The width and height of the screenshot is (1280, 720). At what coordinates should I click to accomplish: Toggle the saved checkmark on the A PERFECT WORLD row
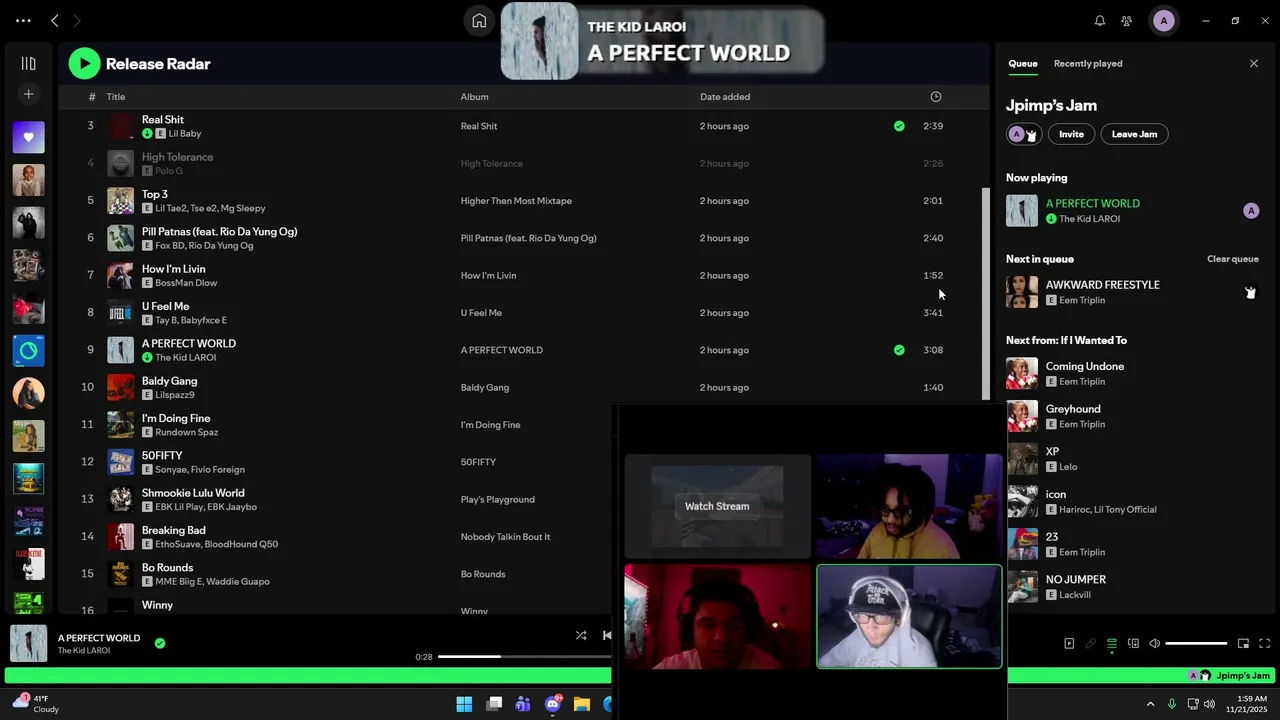899,350
